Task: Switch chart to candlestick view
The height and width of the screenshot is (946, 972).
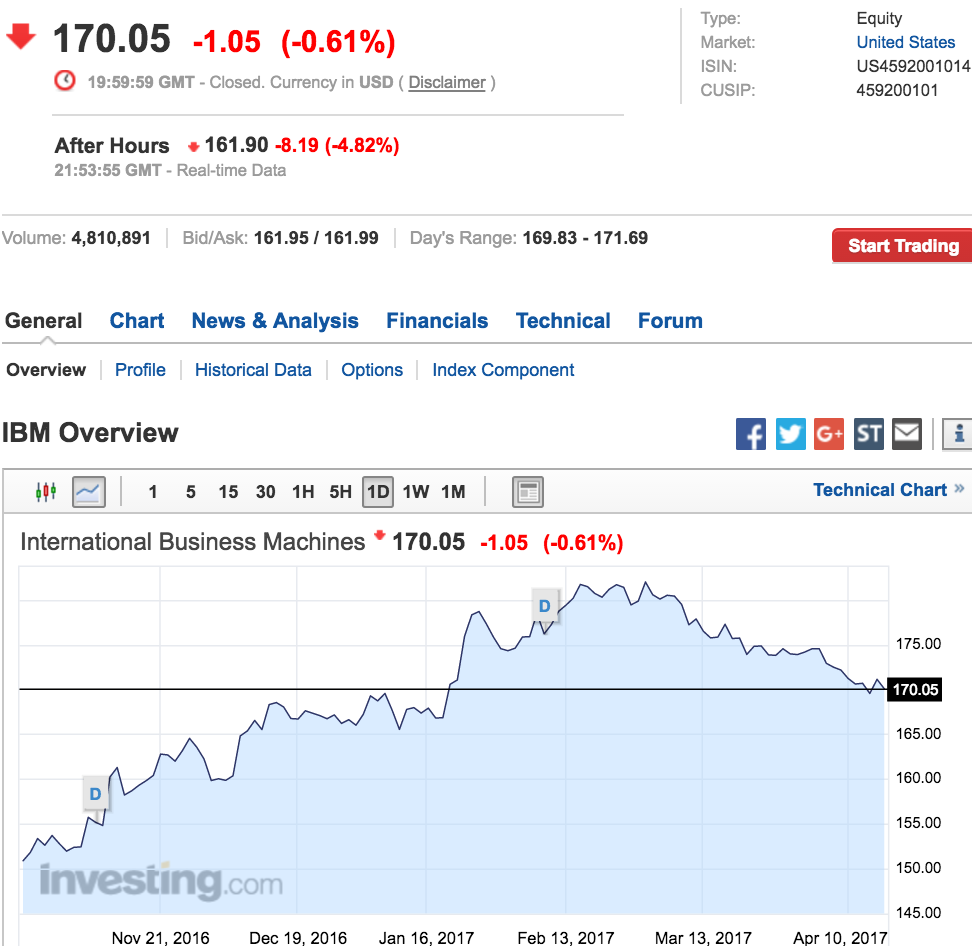Action: 46,491
